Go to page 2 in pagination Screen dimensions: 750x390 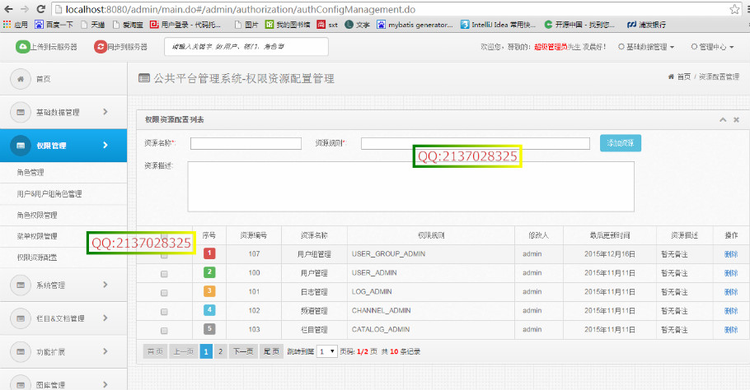[x=221, y=352]
